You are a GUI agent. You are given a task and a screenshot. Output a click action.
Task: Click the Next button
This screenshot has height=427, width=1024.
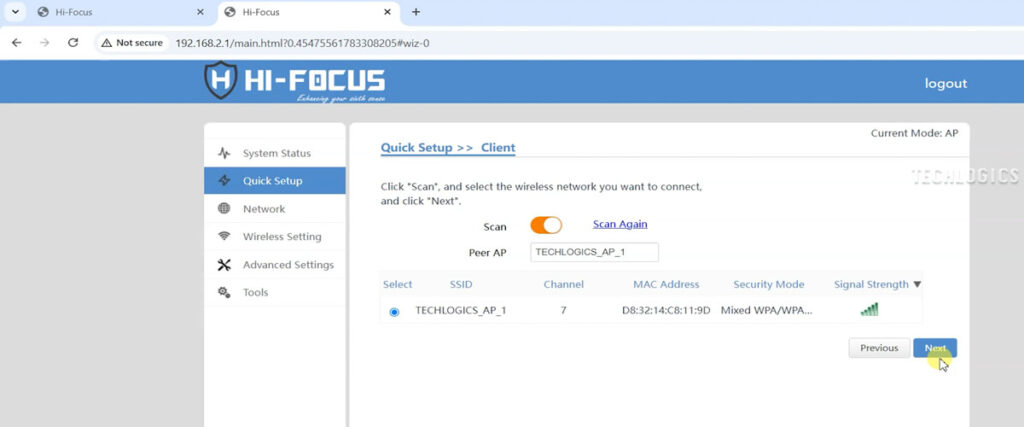pyautogui.click(x=934, y=348)
